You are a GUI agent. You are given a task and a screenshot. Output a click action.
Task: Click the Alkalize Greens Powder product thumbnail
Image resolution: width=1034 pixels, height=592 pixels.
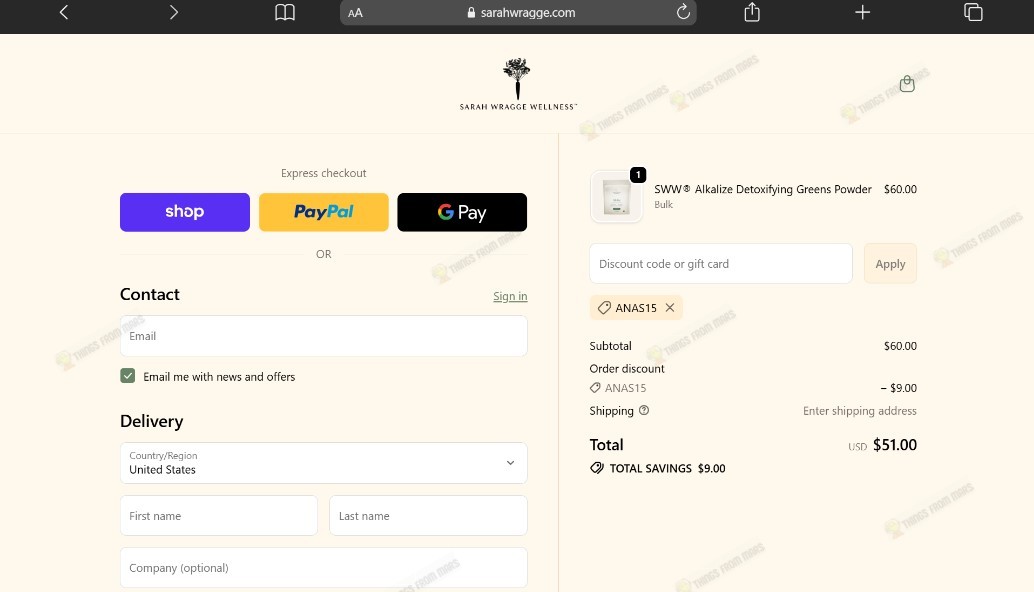click(x=617, y=196)
